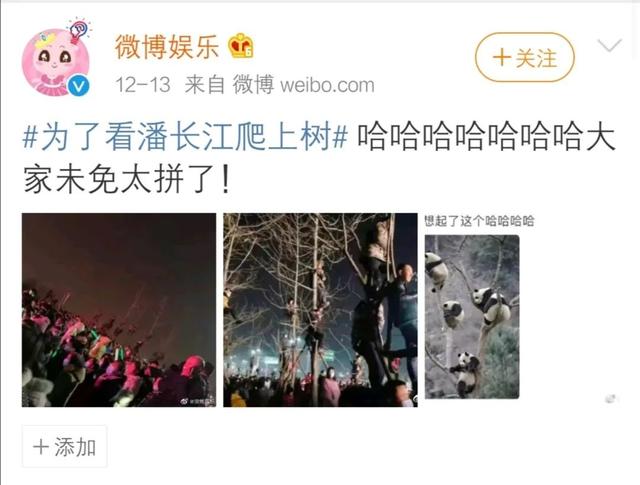This screenshot has width=640, height=485.
Task: Open the pandas in tree image
Action: tap(472, 317)
